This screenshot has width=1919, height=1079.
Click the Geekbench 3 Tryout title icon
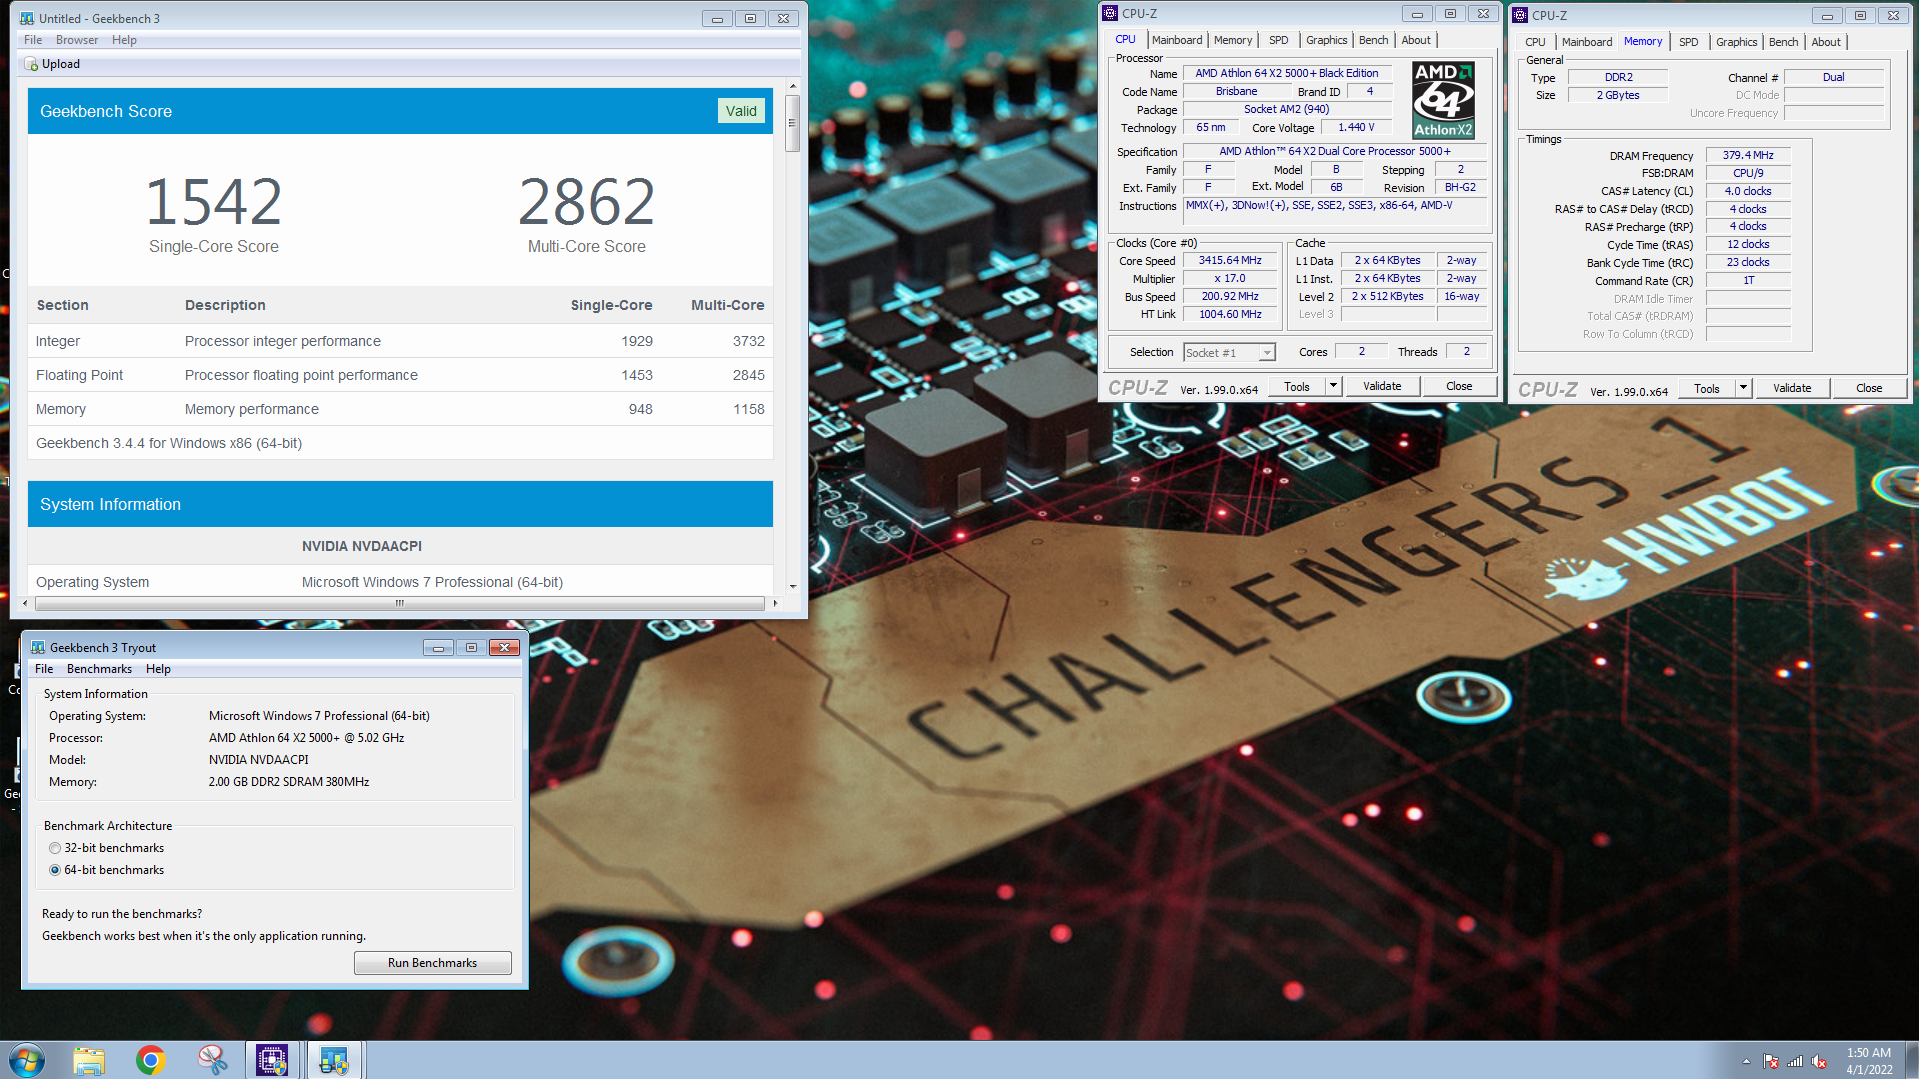click(x=38, y=647)
